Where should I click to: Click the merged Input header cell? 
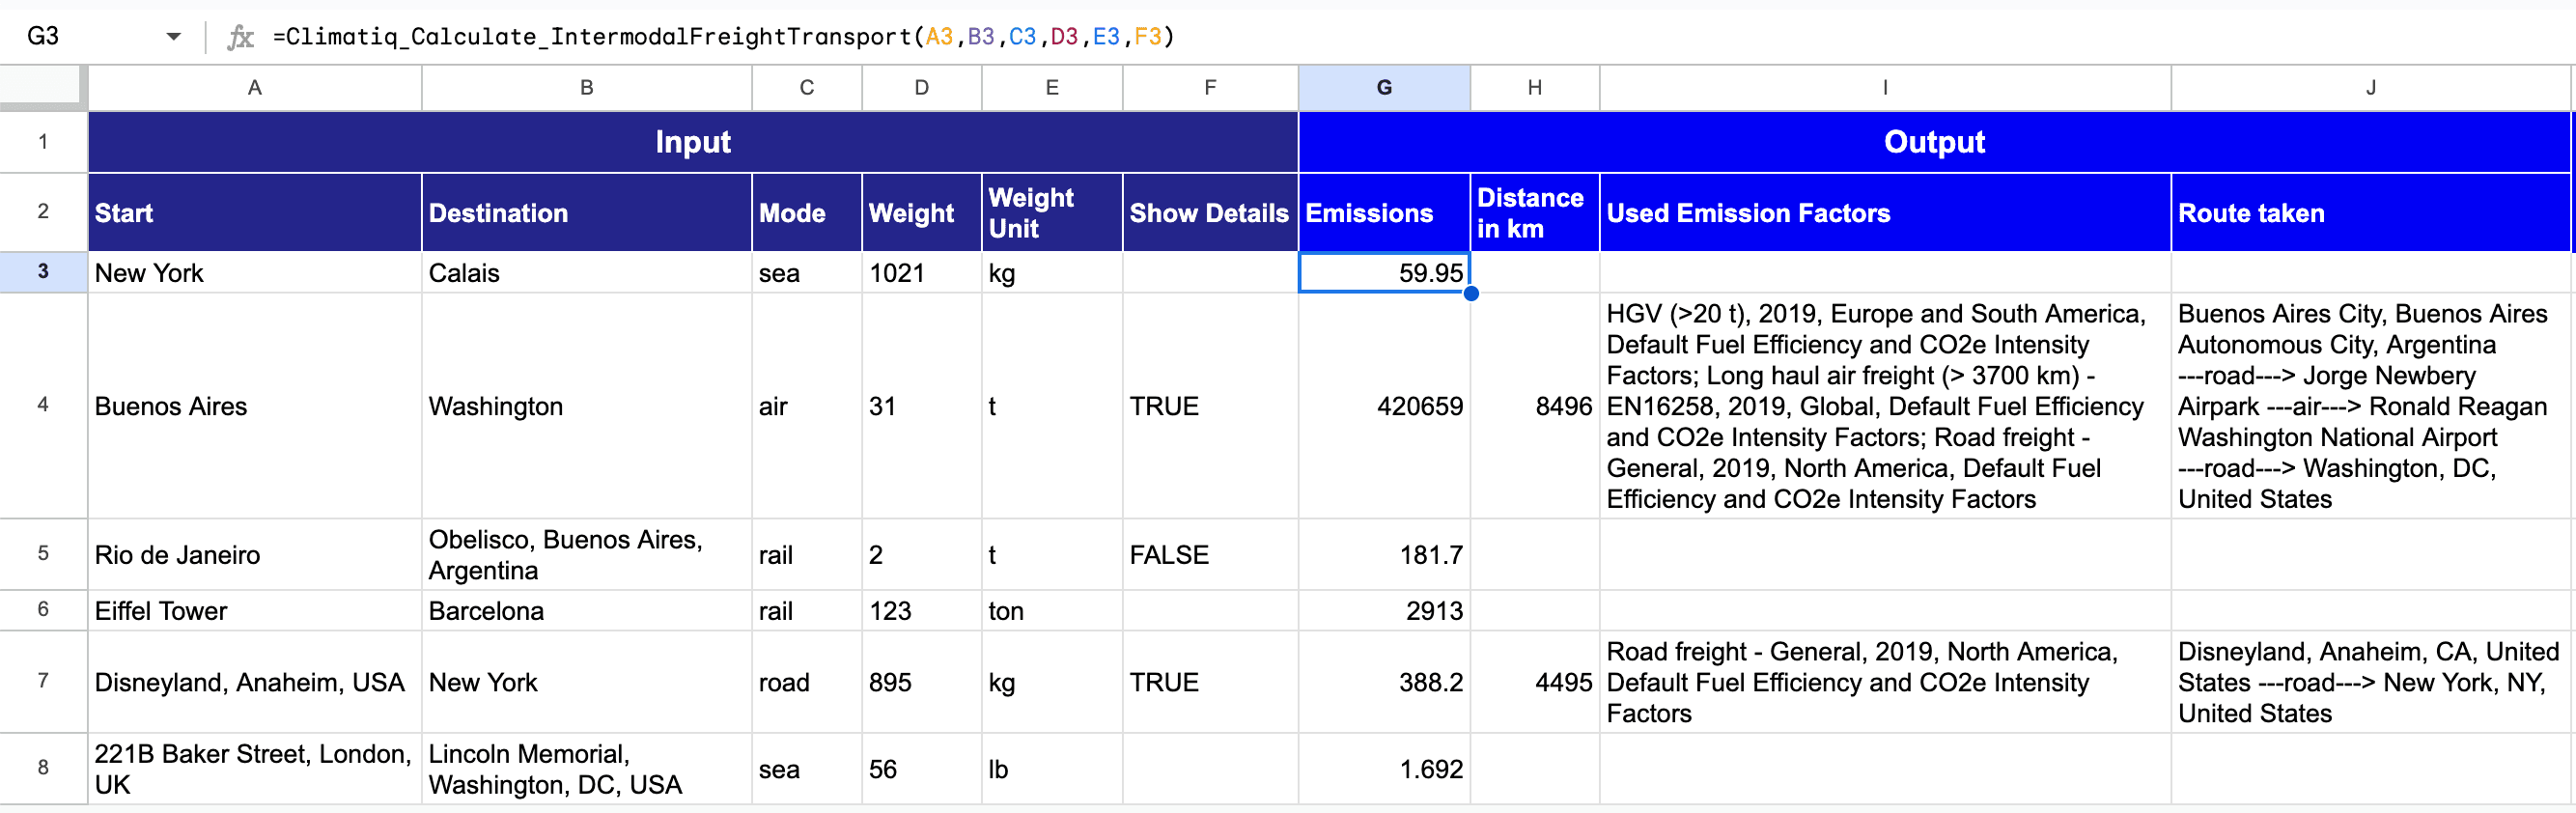tap(693, 142)
